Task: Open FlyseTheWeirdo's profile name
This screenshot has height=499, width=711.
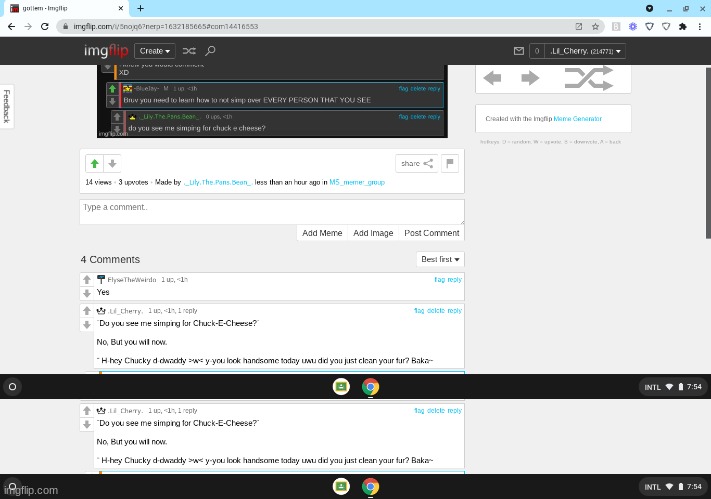Action: tap(131, 280)
